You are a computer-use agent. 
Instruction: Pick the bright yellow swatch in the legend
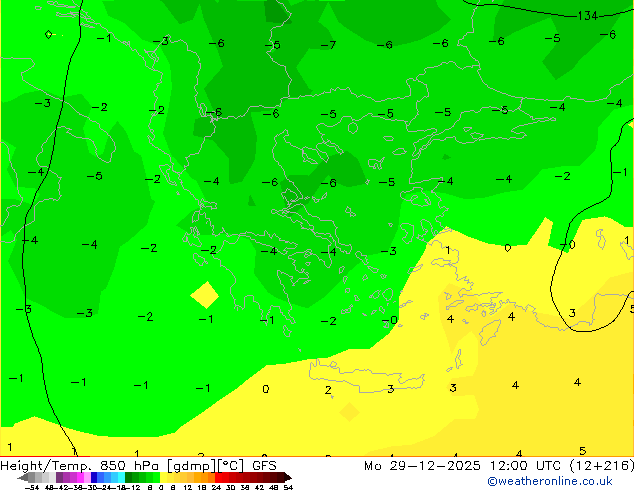pos(163,477)
